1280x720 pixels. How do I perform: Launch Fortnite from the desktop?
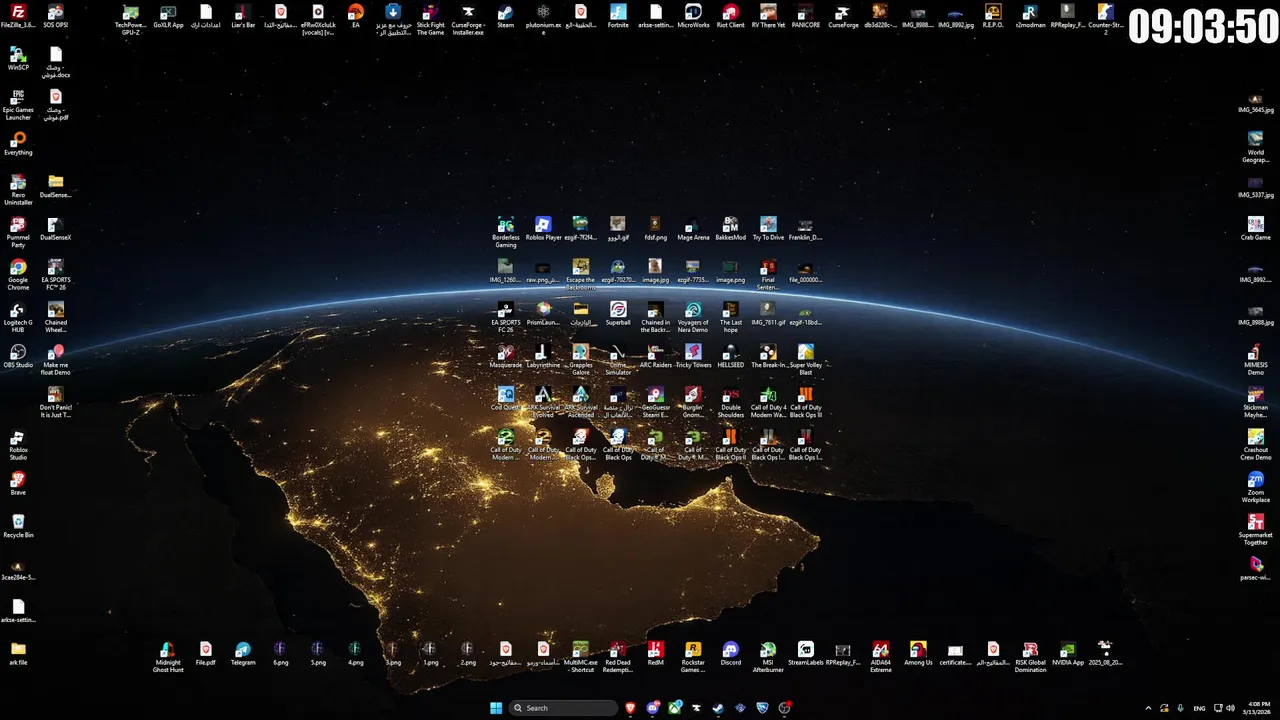tap(618, 15)
